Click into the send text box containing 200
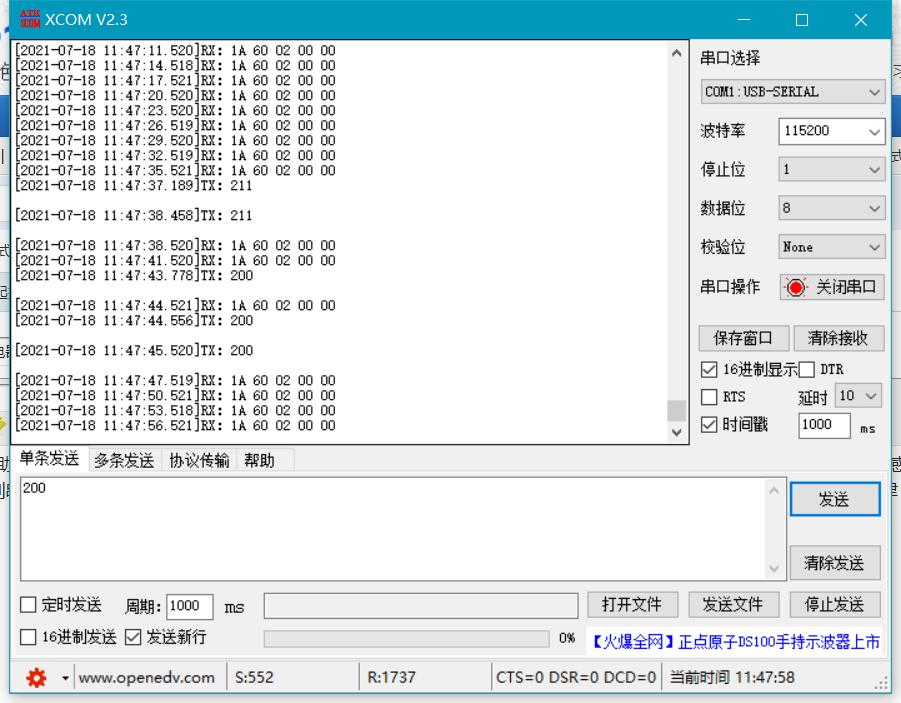 click(x=393, y=529)
